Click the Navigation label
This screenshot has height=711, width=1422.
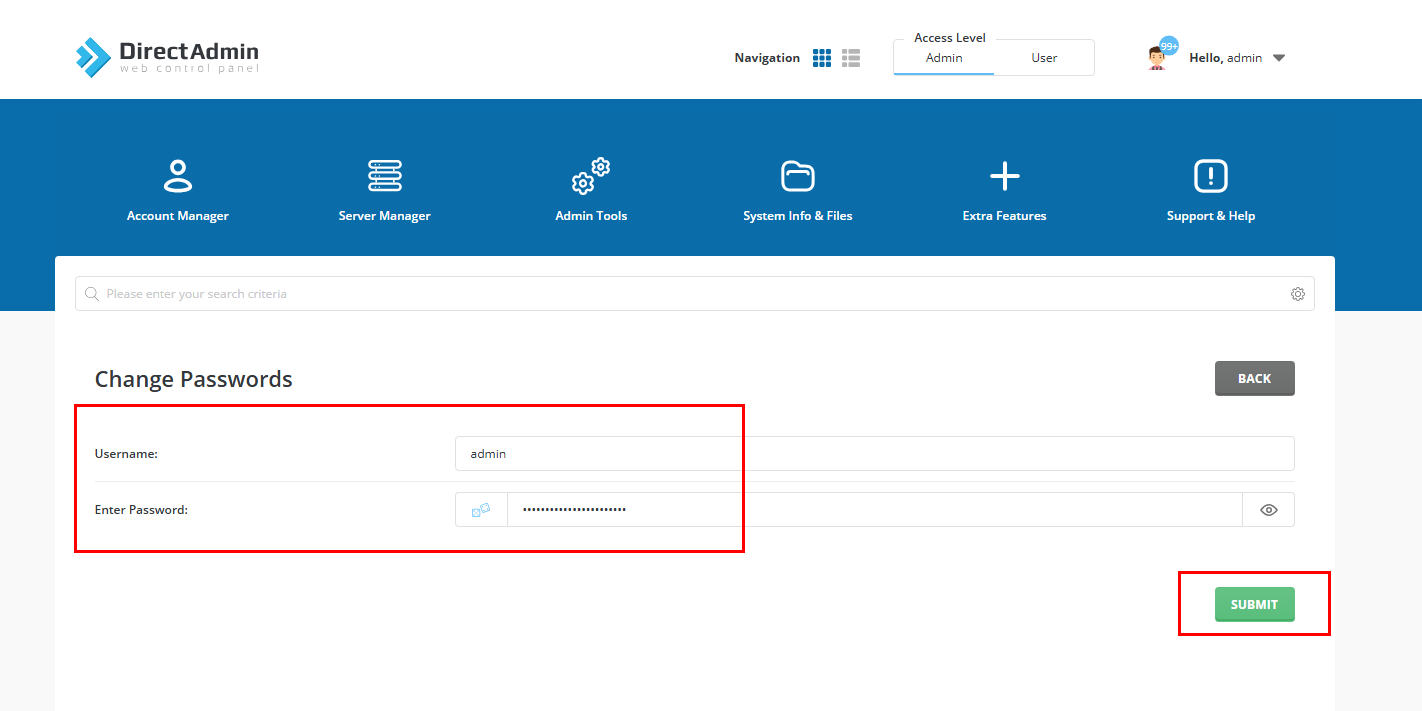click(767, 58)
